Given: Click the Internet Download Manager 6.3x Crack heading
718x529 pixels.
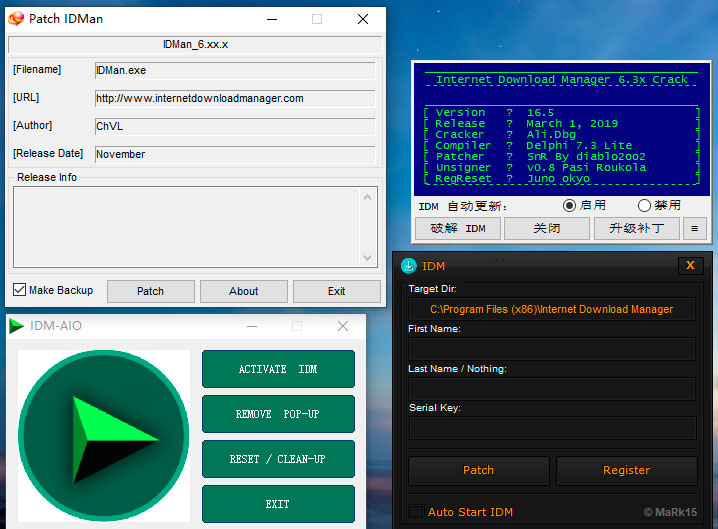Looking at the screenshot, I should pos(561,79).
